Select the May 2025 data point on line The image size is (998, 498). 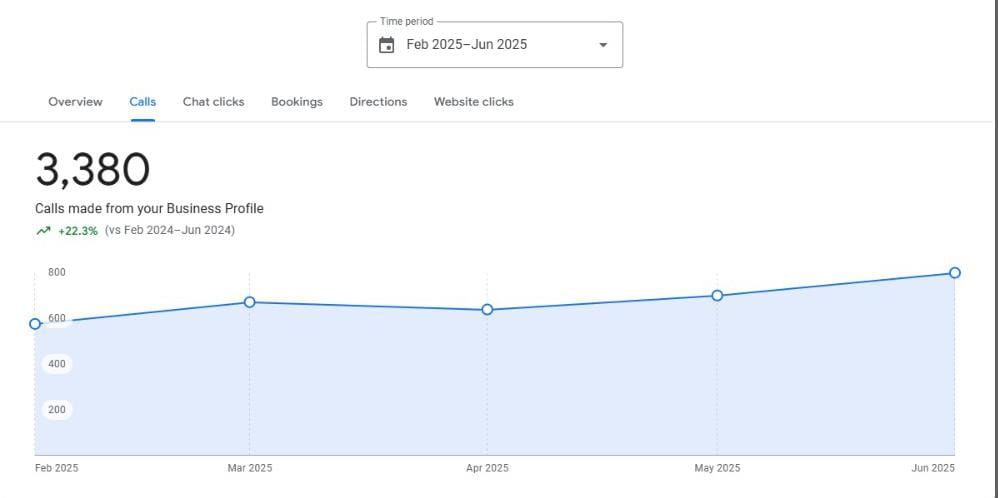click(717, 295)
